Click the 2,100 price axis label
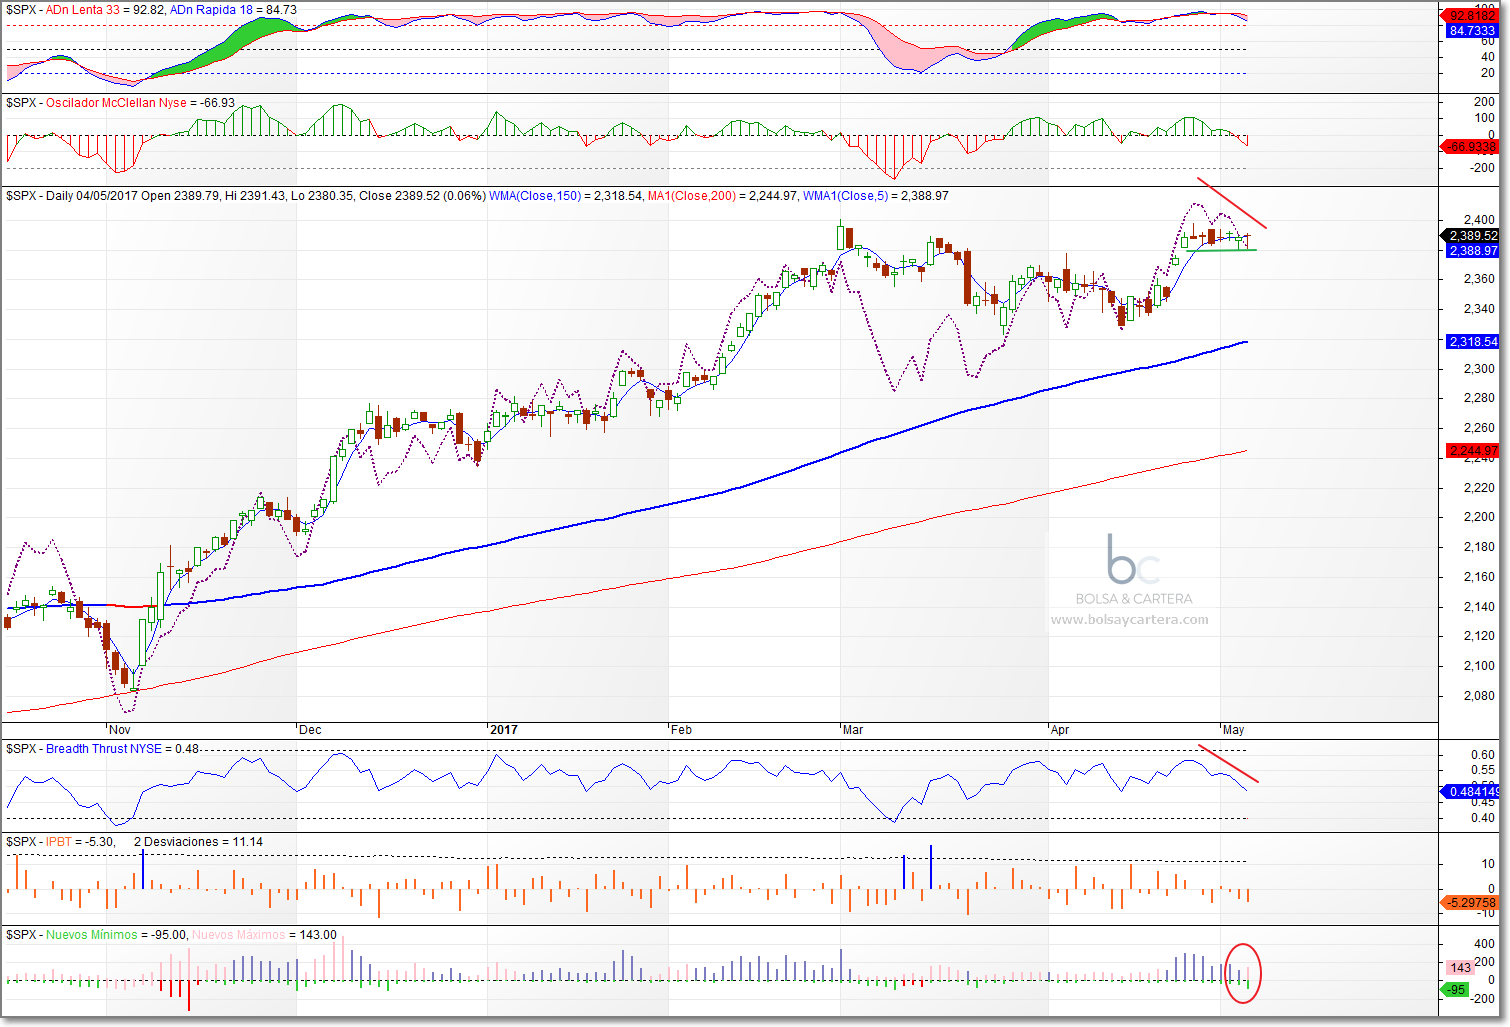 (x=1479, y=666)
